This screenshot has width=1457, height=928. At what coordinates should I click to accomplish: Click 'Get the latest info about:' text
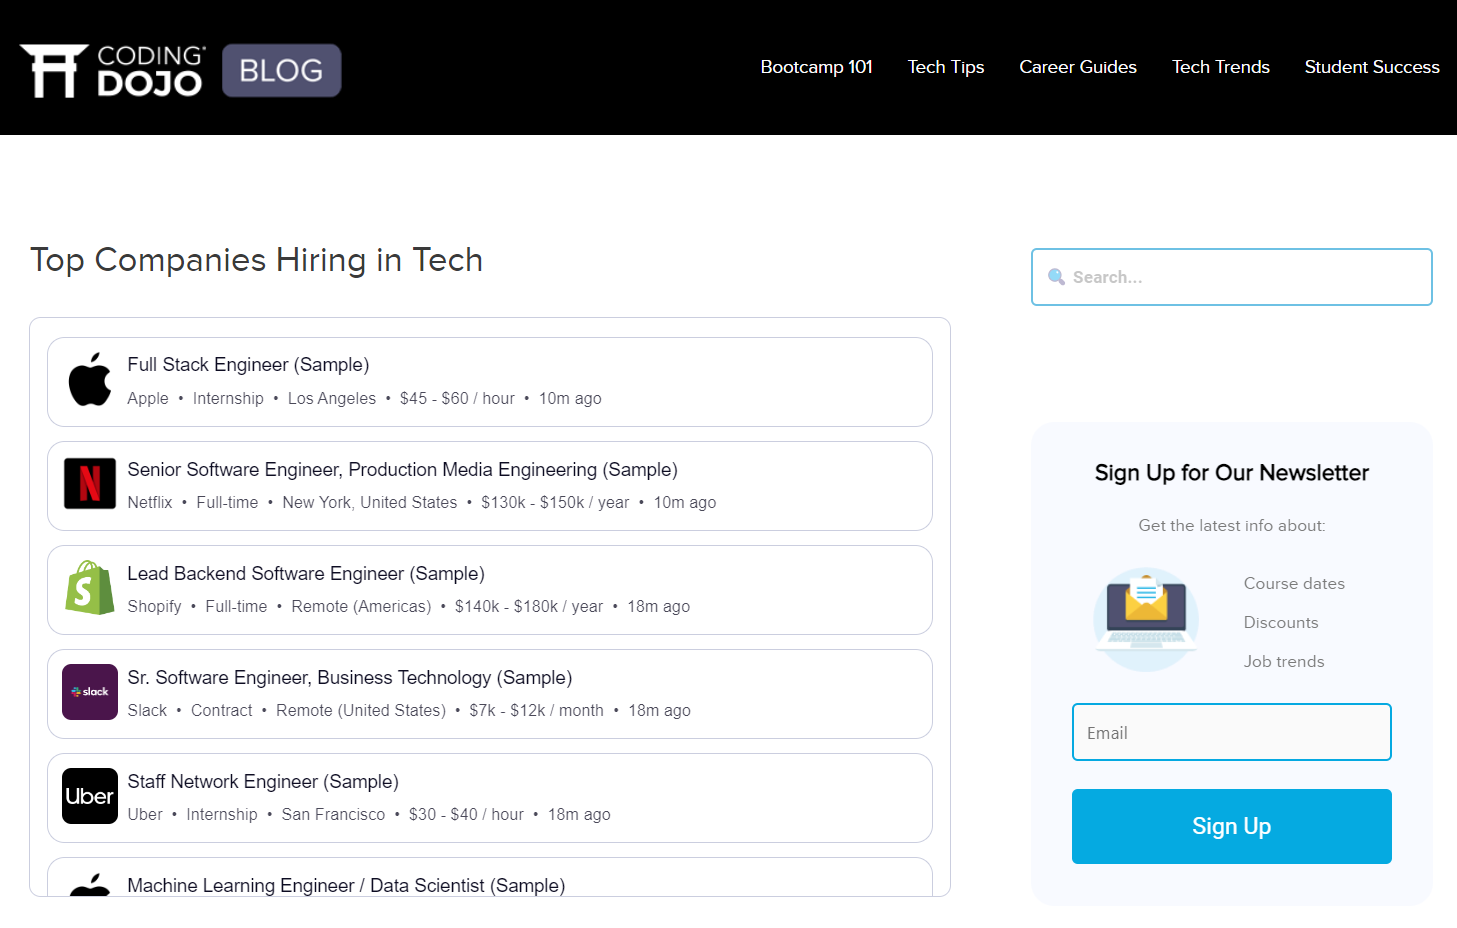click(x=1232, y=525)
